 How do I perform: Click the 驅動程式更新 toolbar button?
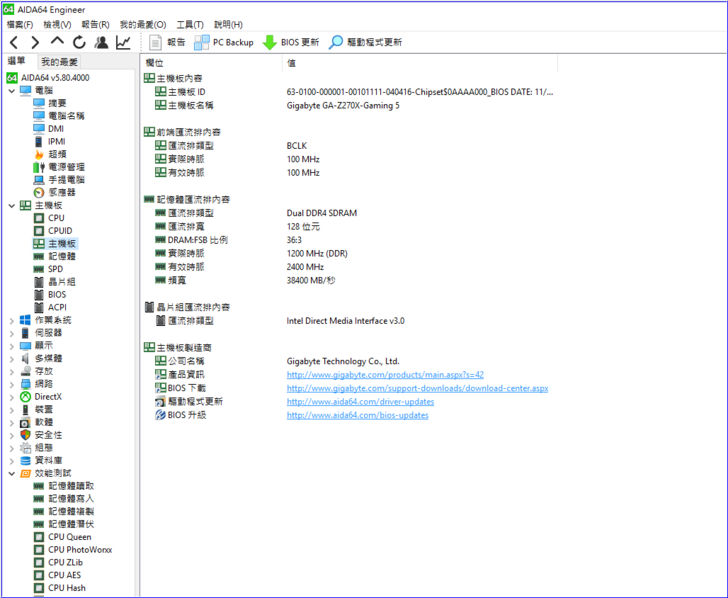tap(366, 43)
